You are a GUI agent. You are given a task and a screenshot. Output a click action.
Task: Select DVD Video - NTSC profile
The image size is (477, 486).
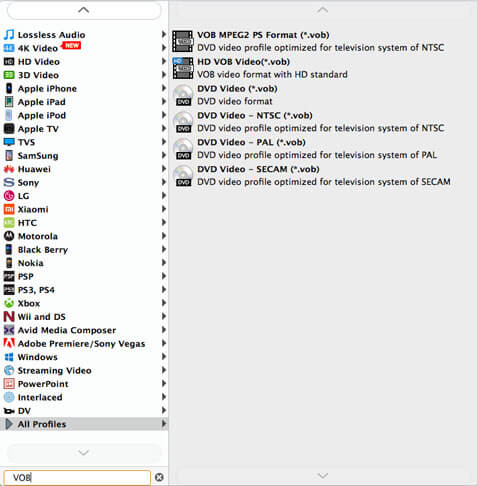pyautogui.click(x=323, y=122)
